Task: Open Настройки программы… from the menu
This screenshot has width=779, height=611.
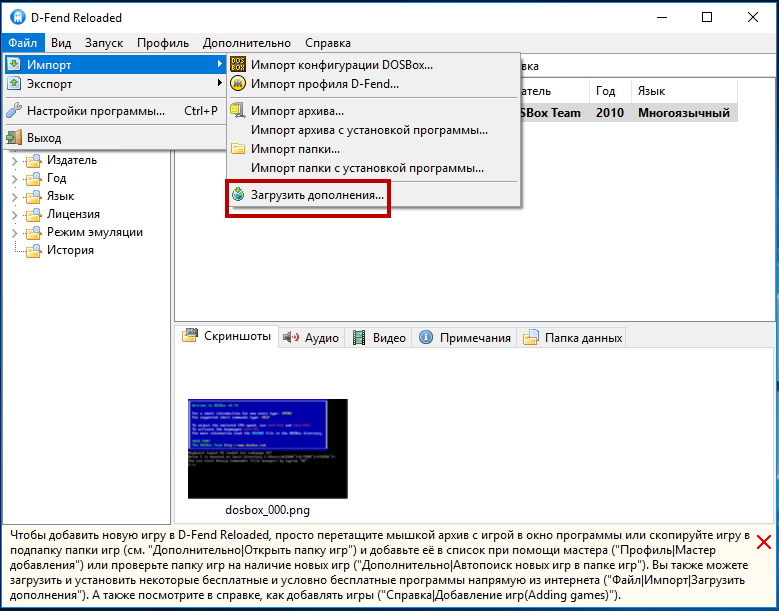Action: tap(115, 111)
